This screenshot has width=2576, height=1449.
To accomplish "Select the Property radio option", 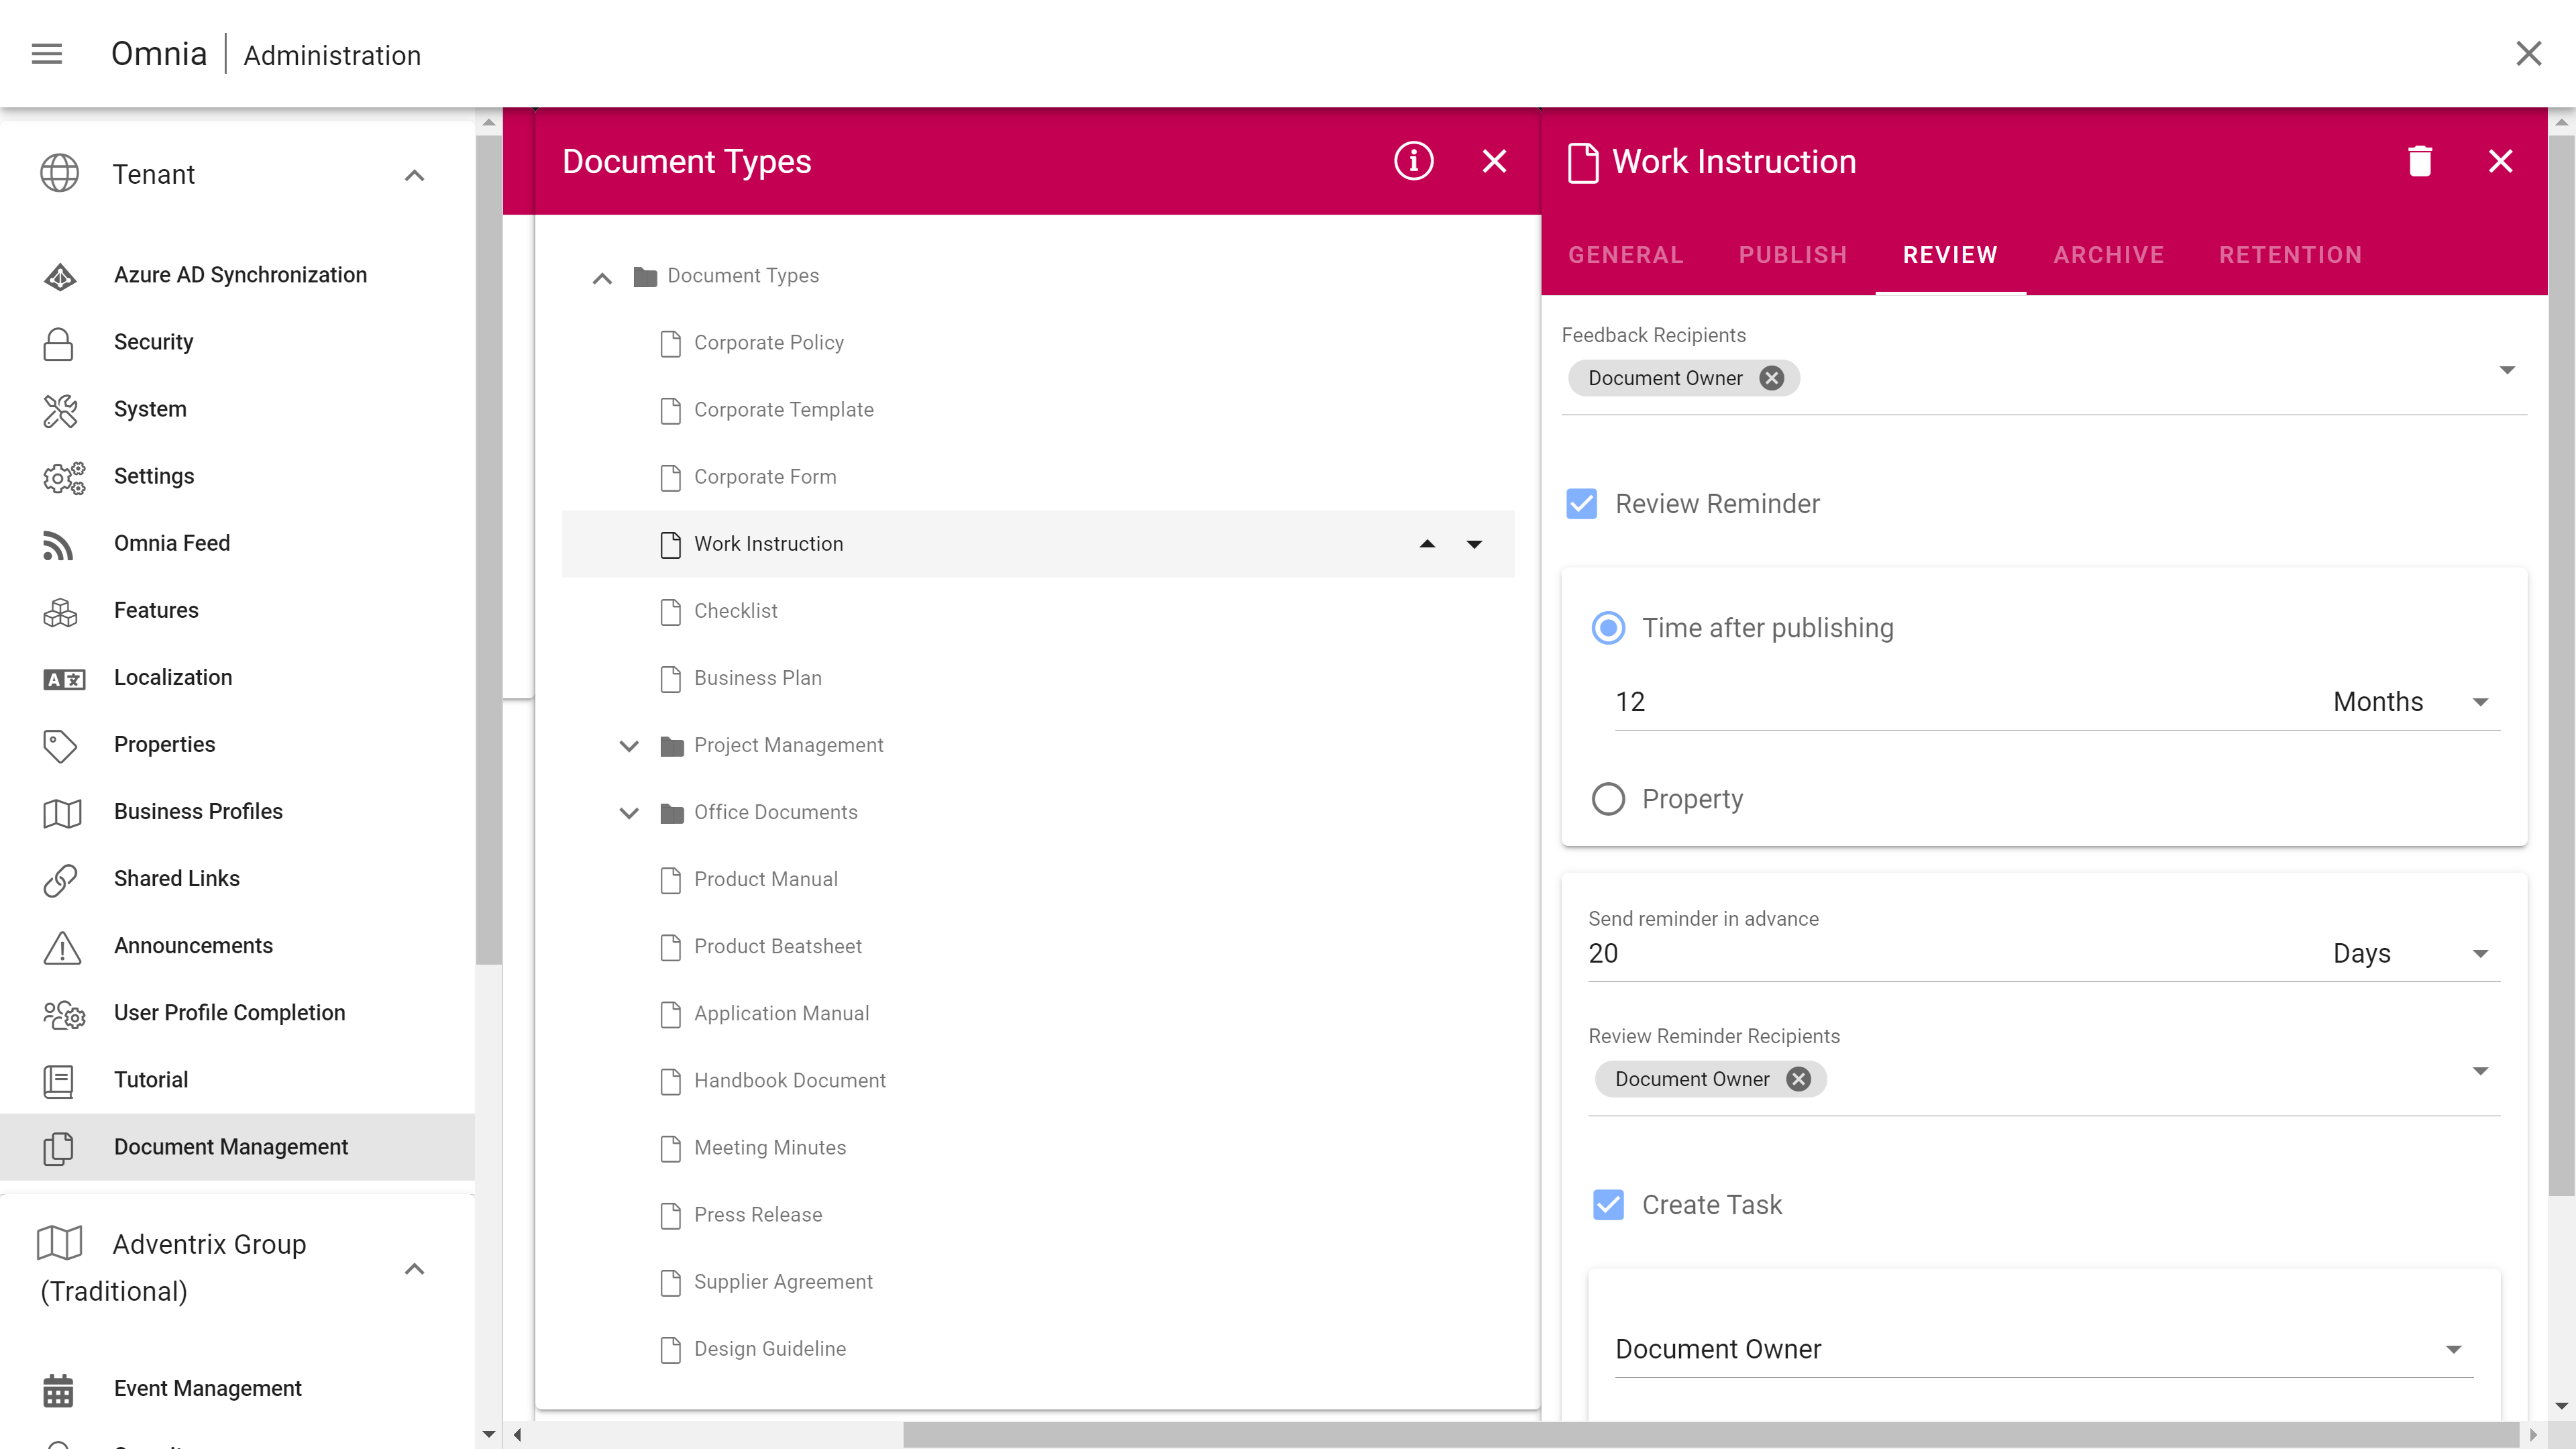I will point(1608,799).
